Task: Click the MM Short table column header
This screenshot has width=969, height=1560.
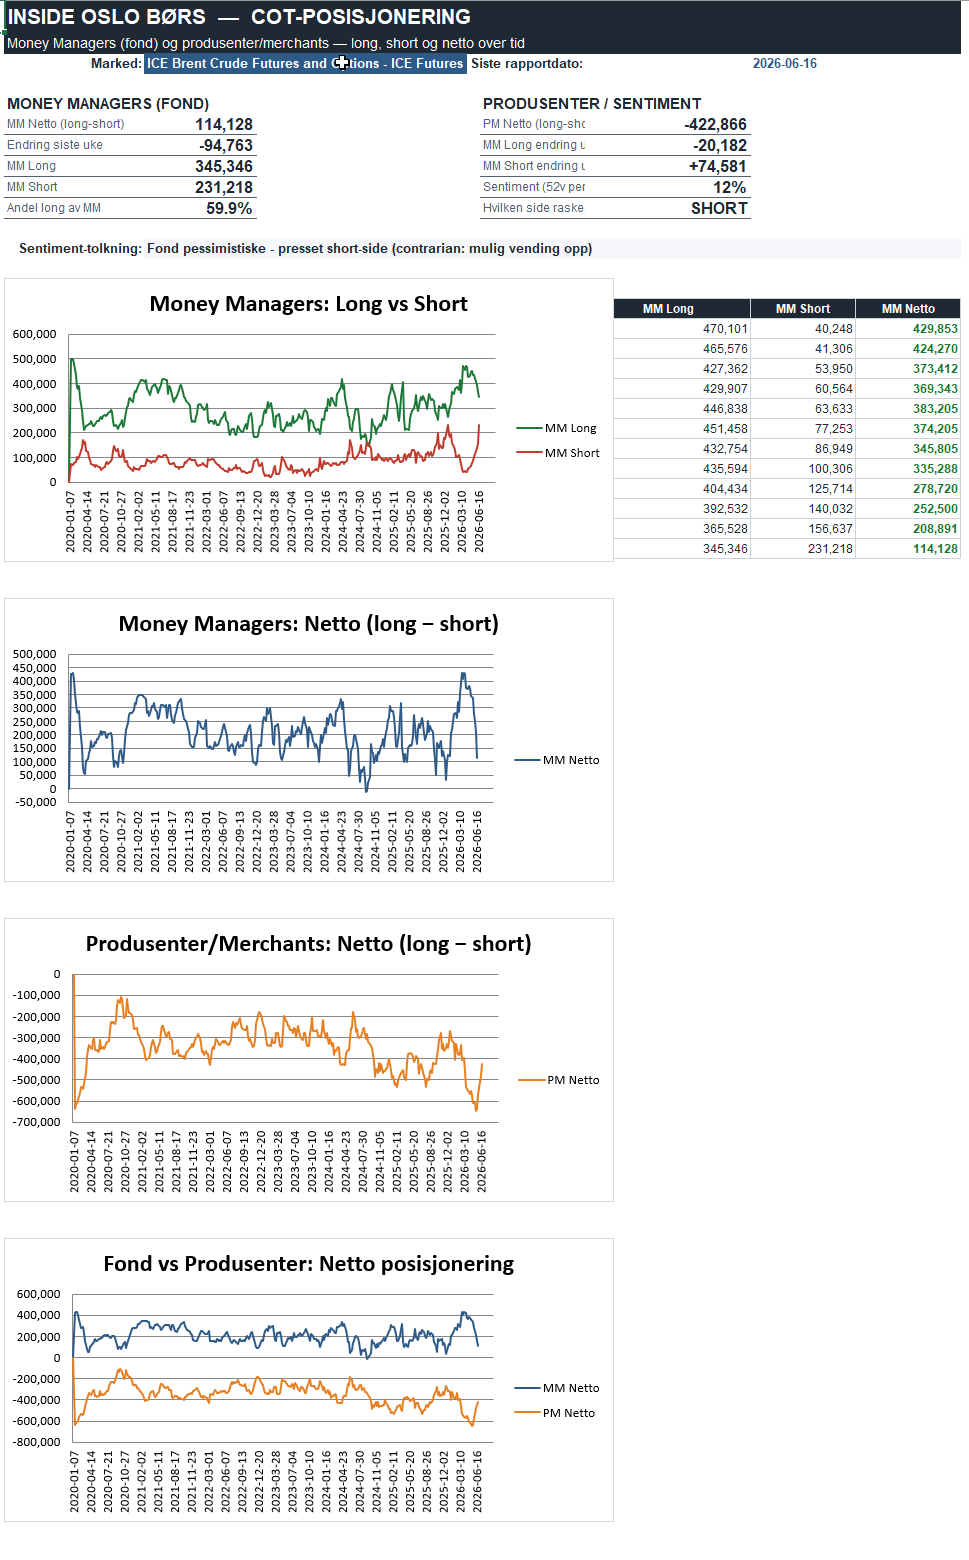Action: point(803,309)
